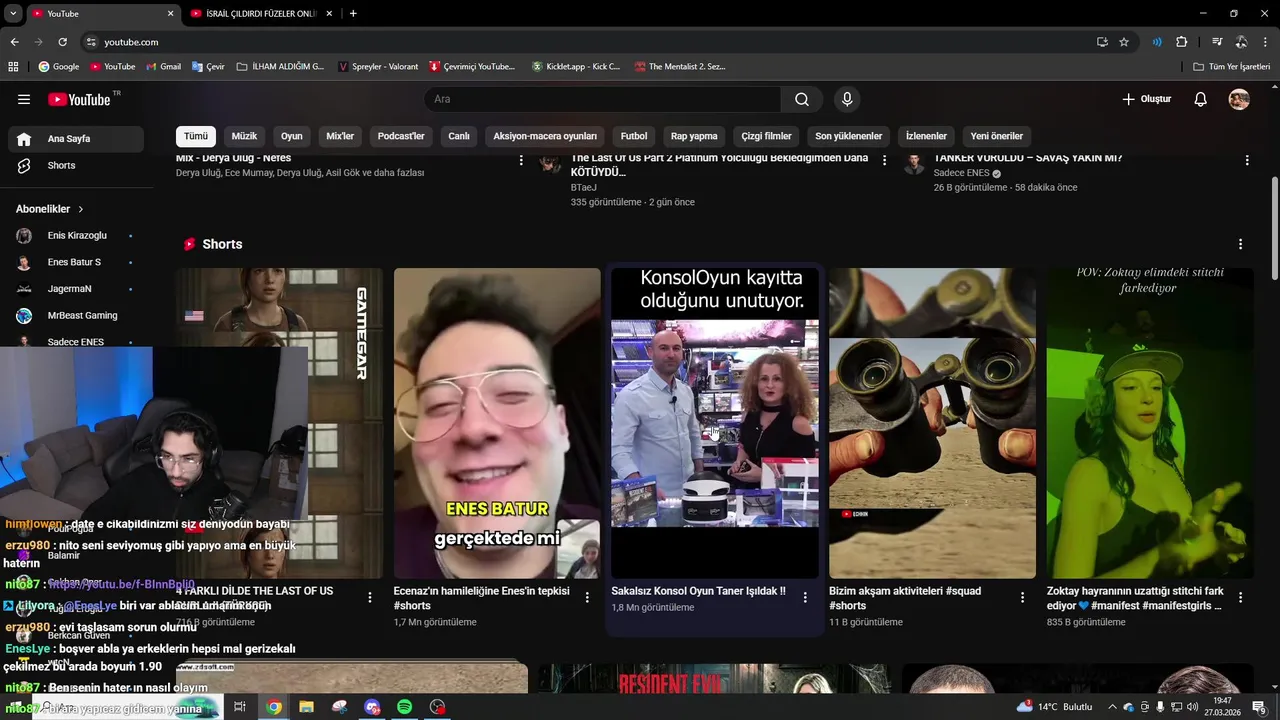Click the YouTube search input field
This screenshot has height=720, width=1280.
(x=602, y=99)
